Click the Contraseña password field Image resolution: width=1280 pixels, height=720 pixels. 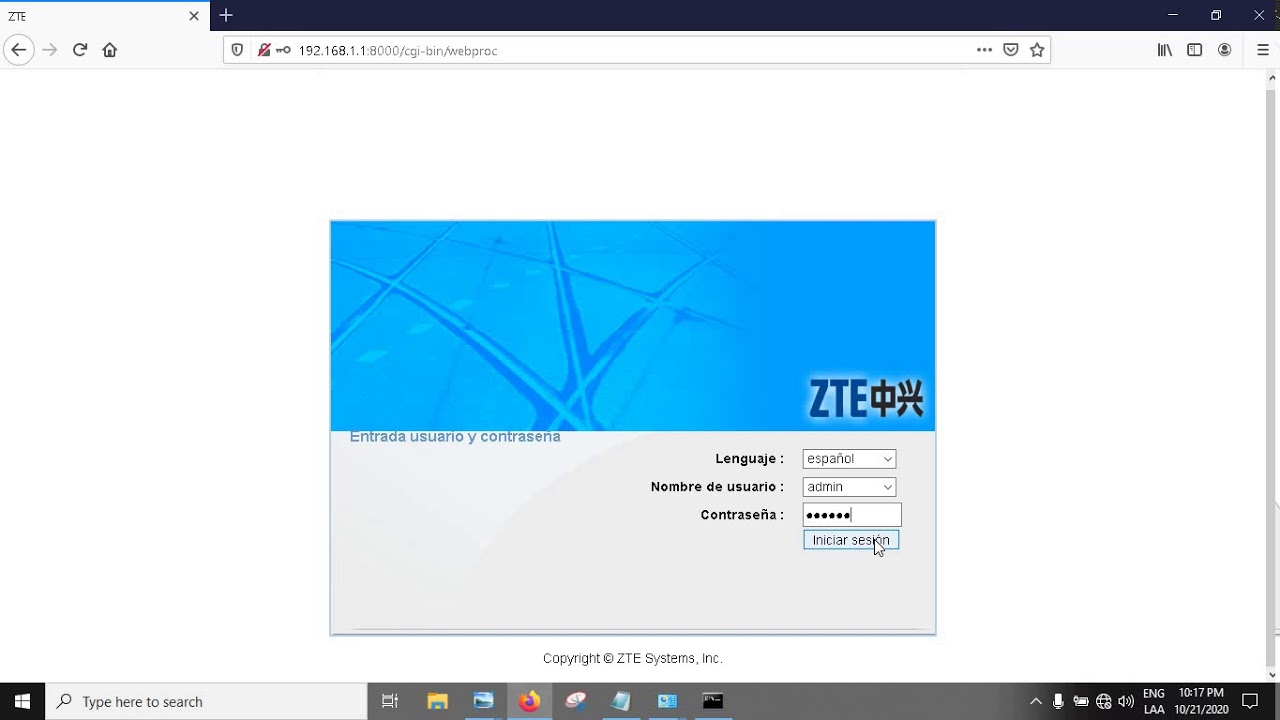point(852,515)
